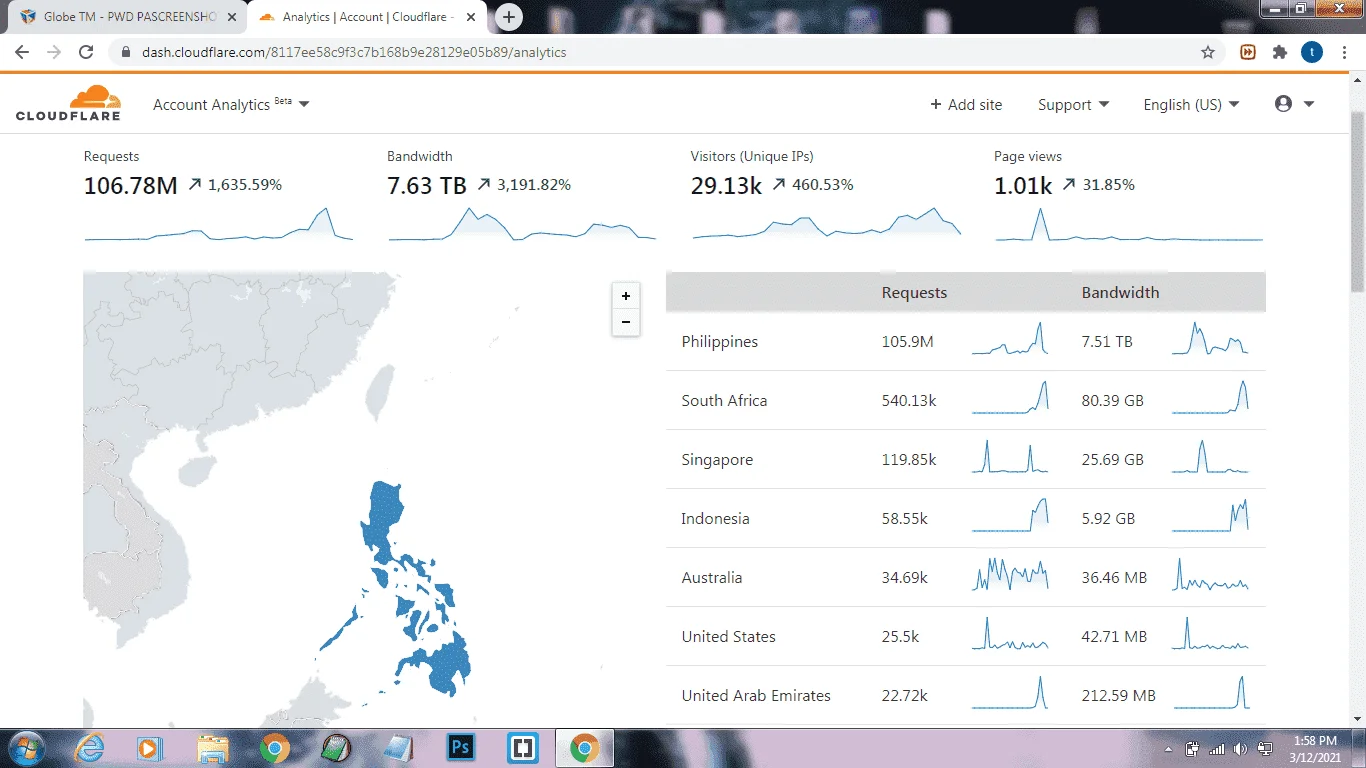Open Windows Explorer folder in the taskbar
The height and width of the screenshot is (768, 1366).
click(x=213, y=748)
